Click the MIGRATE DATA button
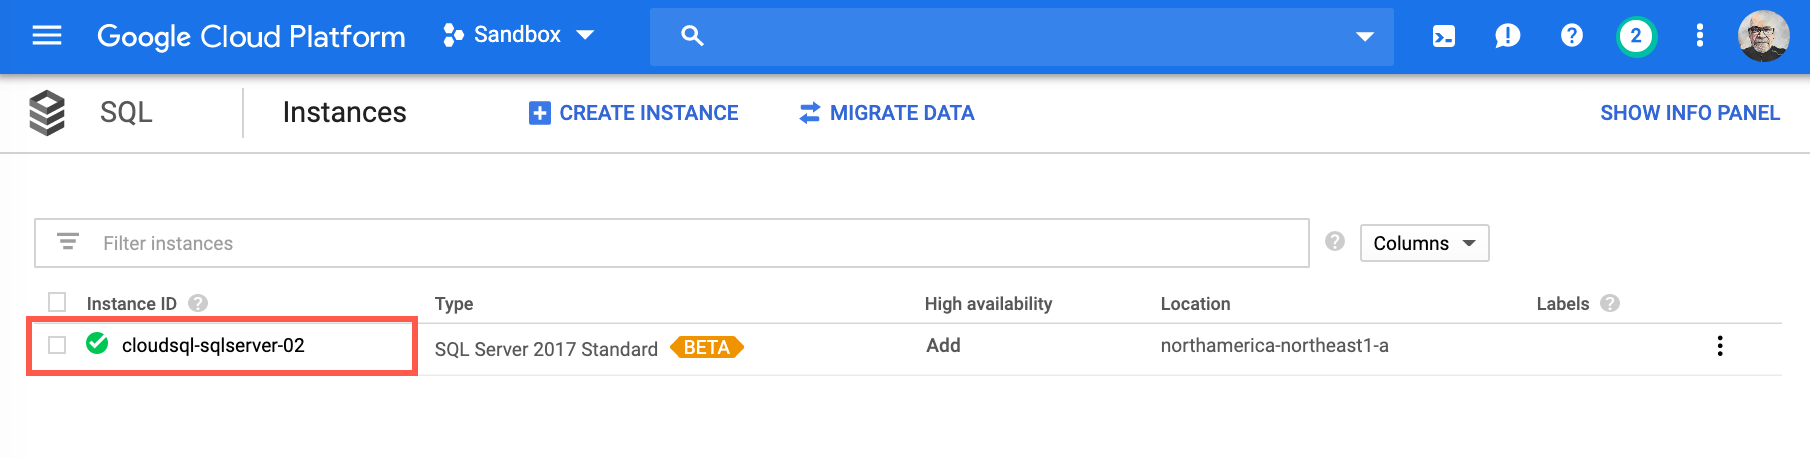1810x458 pixels. point(887,113)
